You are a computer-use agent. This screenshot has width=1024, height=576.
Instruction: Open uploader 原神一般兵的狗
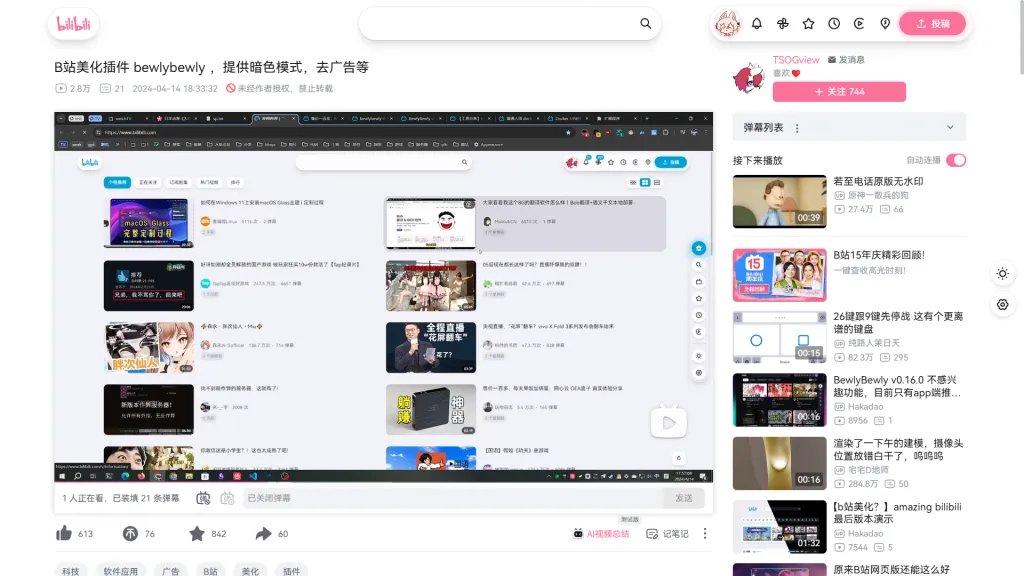pyautogui.click(x=877, y=195)
